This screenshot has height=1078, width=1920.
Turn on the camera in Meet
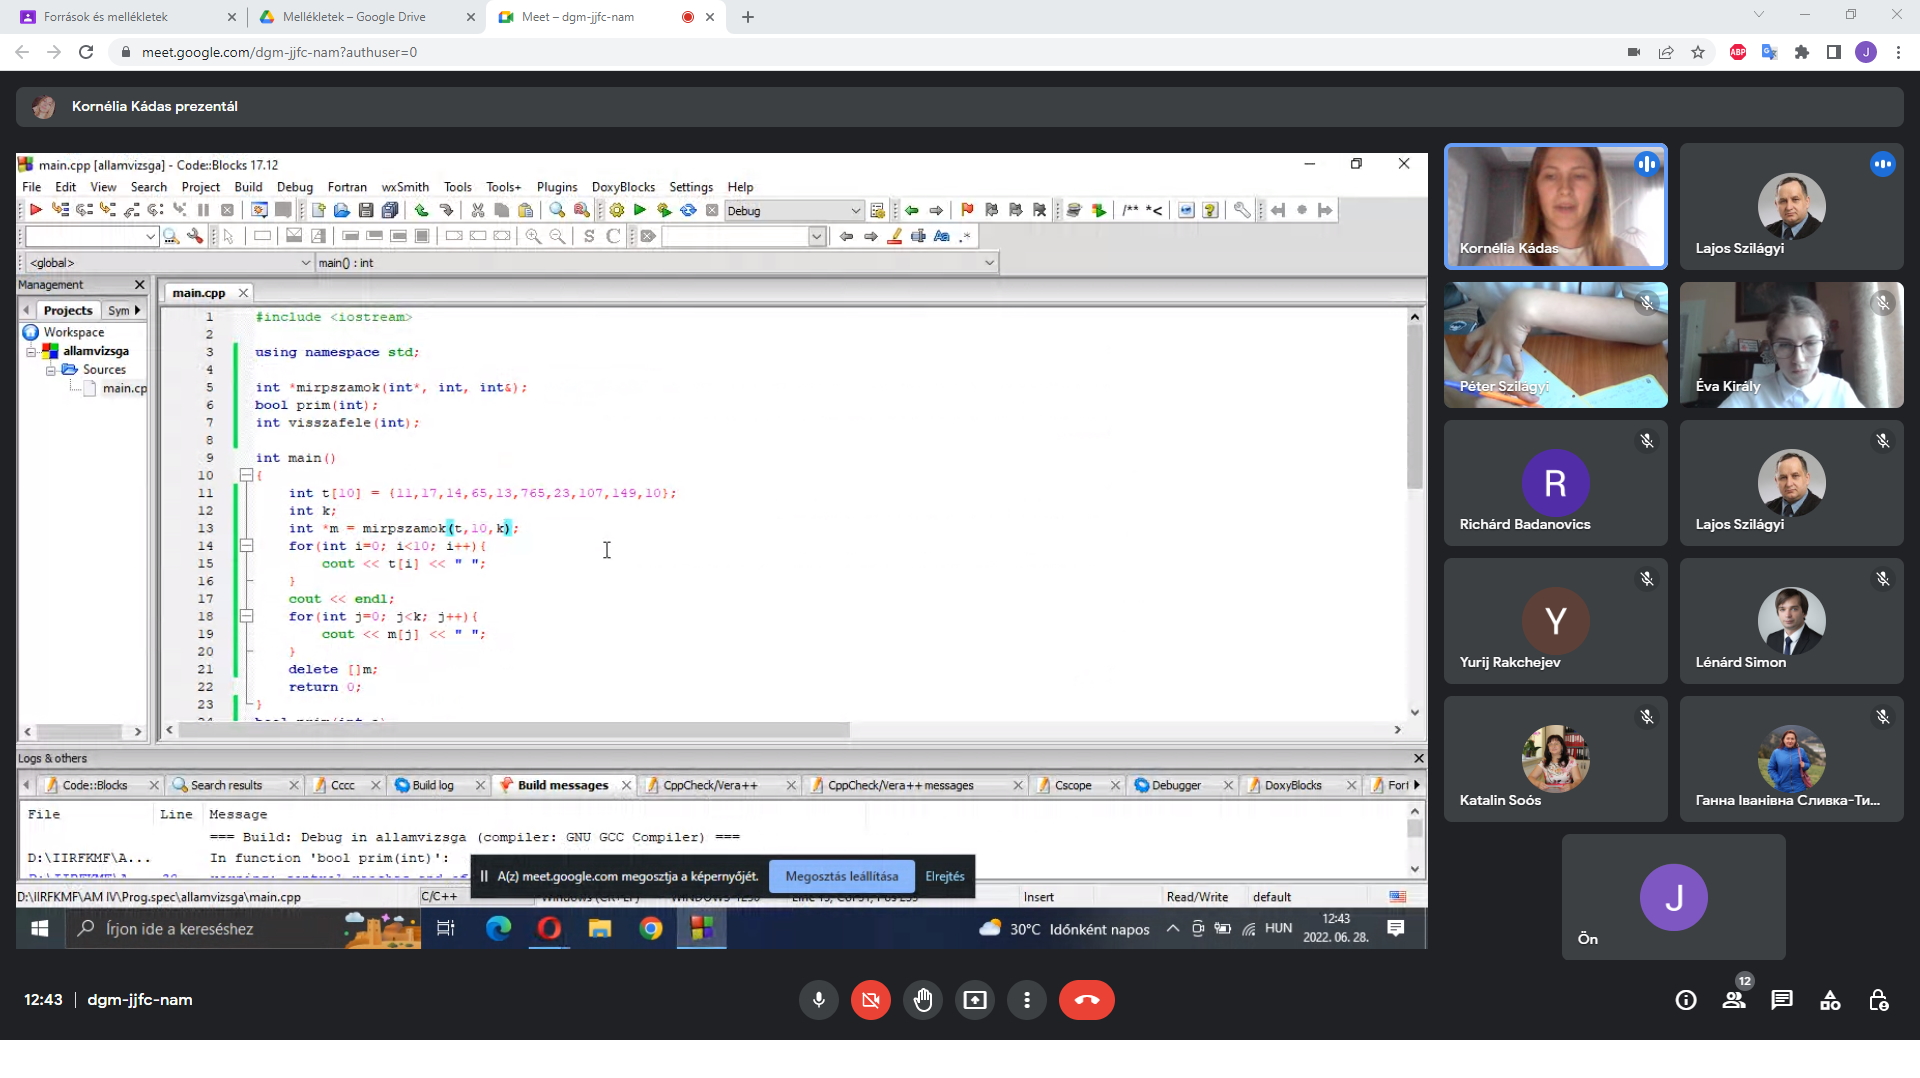(870, 1000)
